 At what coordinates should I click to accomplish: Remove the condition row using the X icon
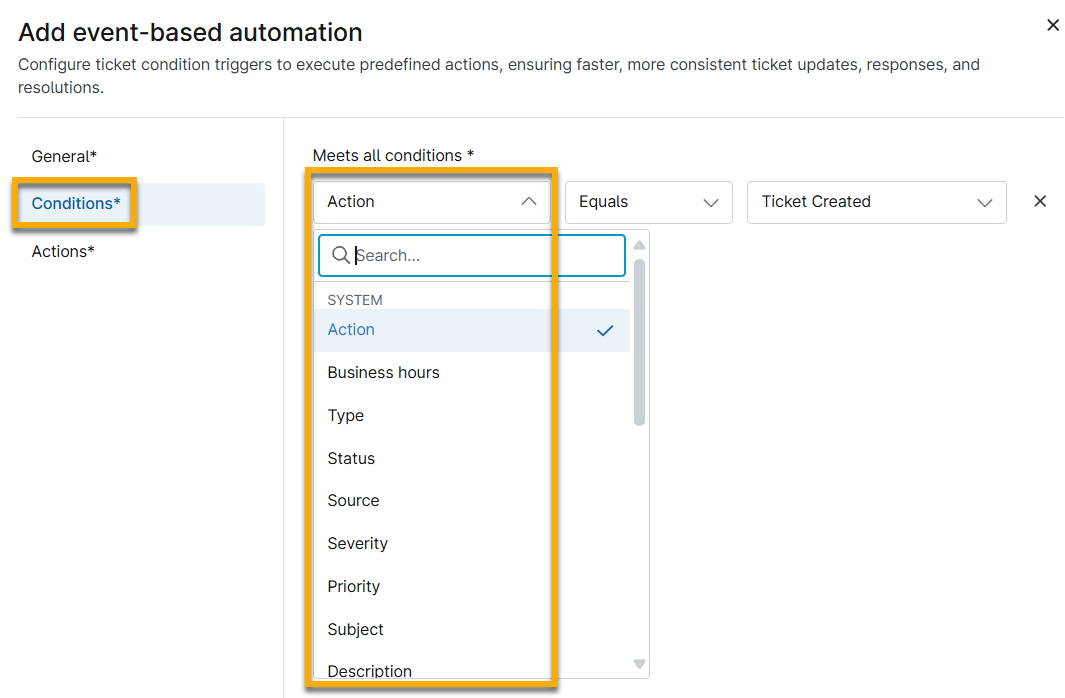(x=1040, y=201)
